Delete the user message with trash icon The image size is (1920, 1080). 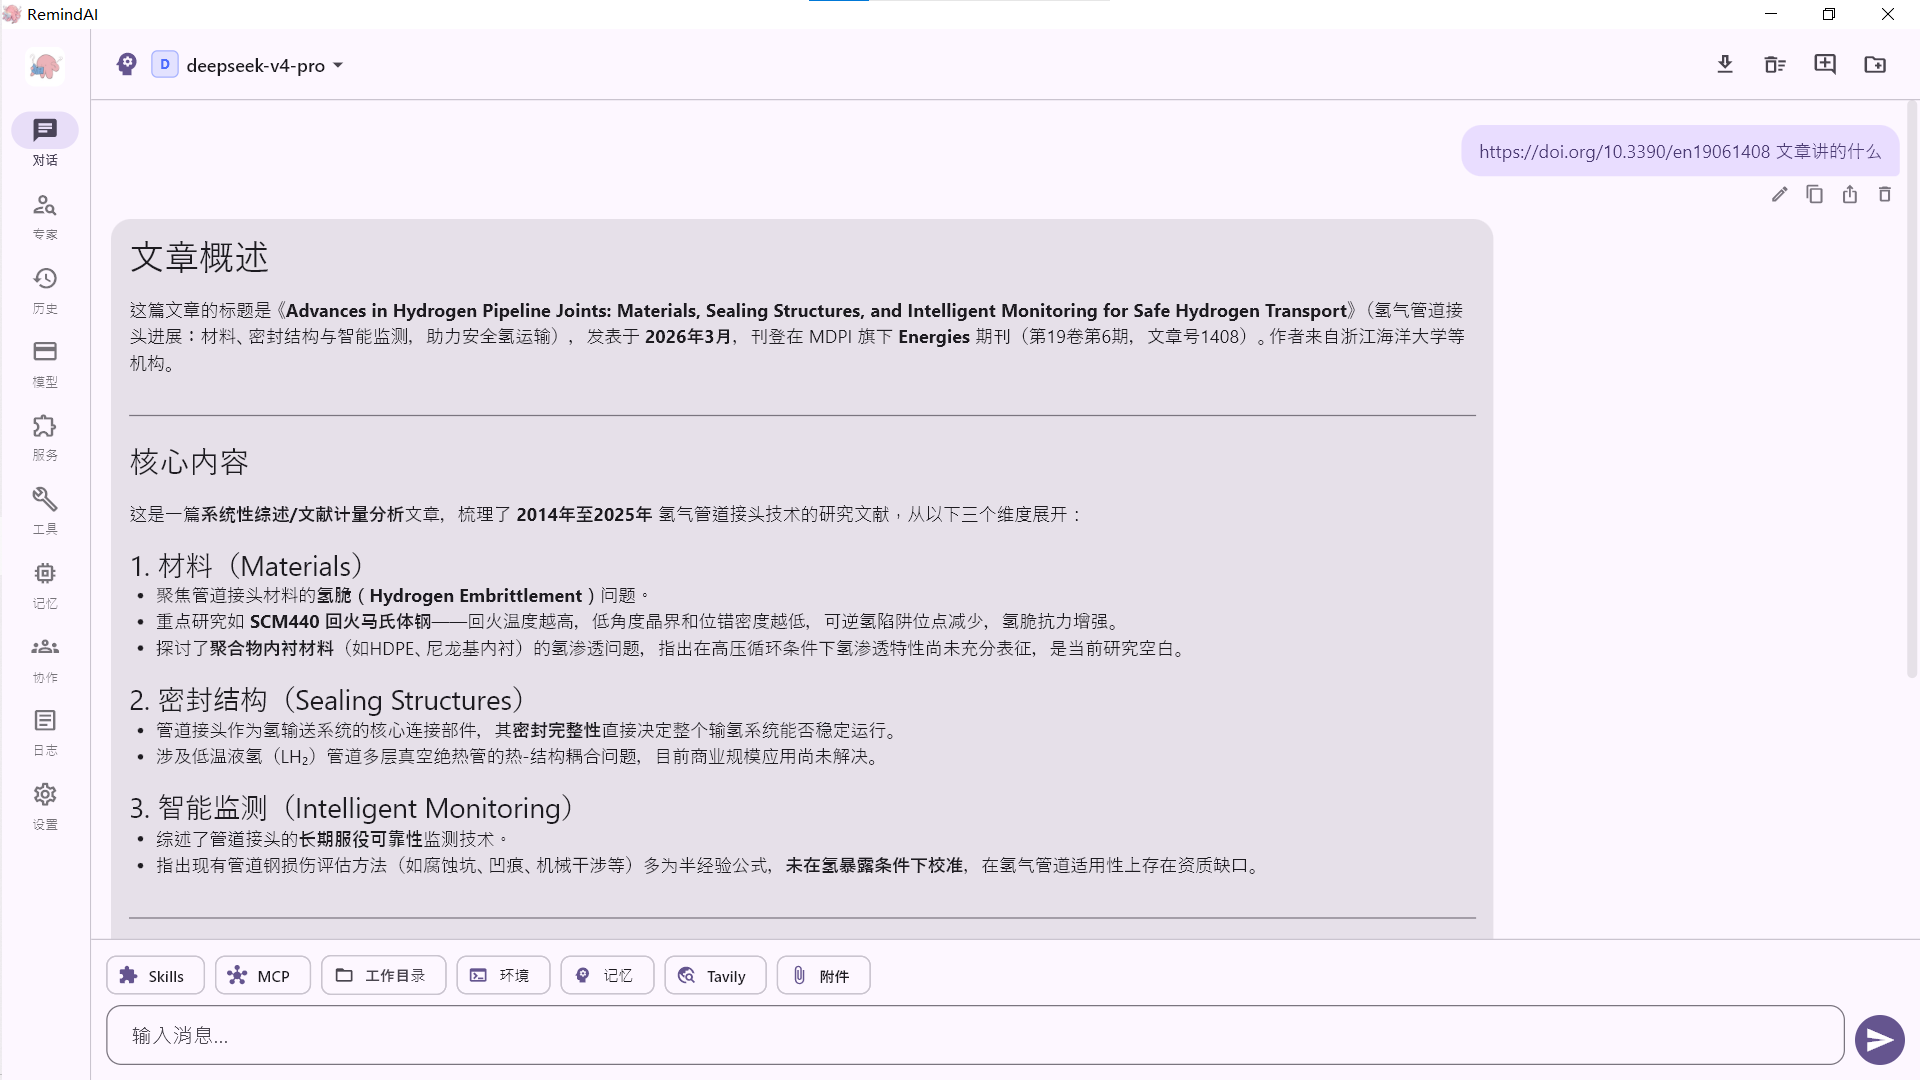[x=1885, y=194]
